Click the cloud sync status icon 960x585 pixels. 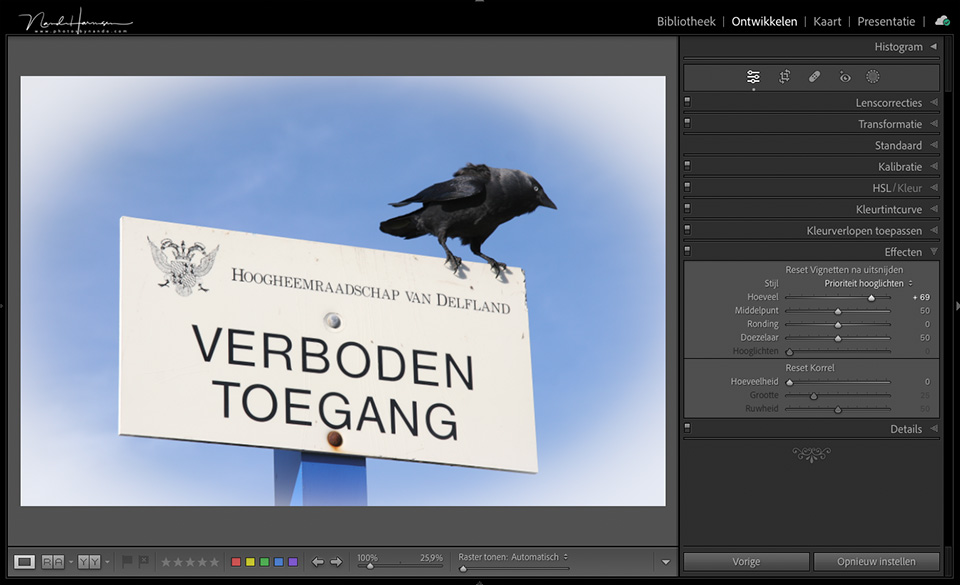pyautogui.click(x=942, y=21)
